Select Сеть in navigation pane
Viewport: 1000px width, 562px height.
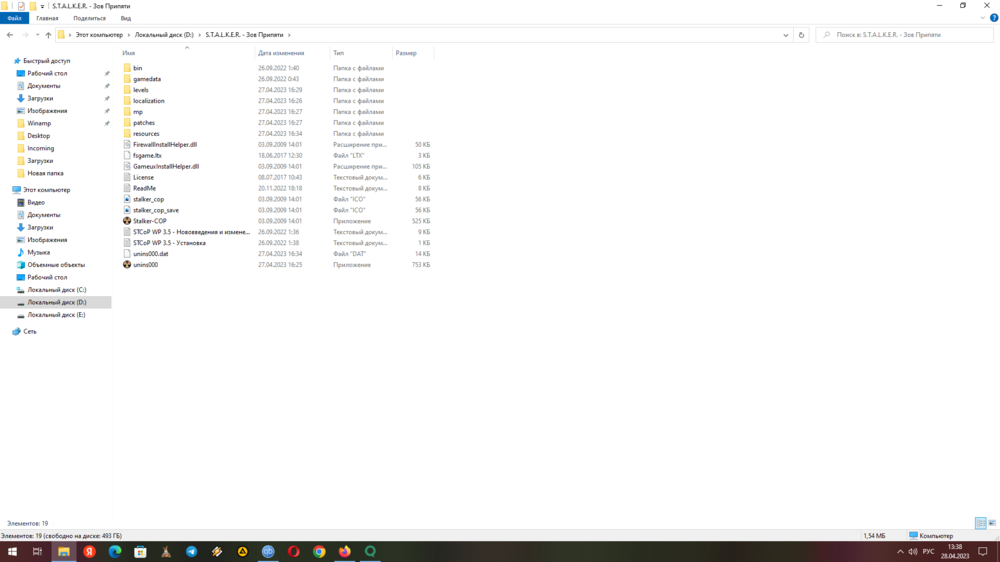[30, 332]
